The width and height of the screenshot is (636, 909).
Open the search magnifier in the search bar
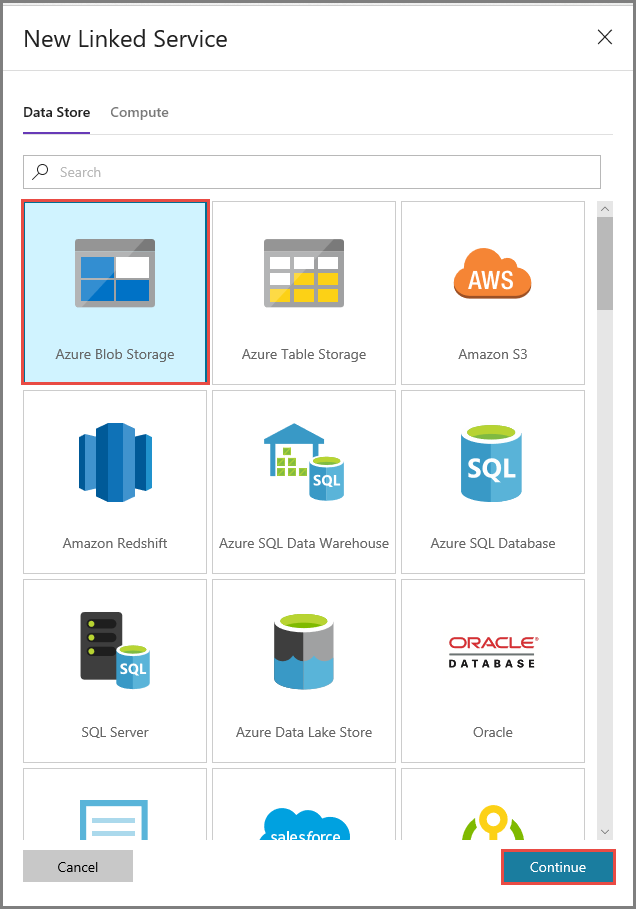tap(40, 171)
